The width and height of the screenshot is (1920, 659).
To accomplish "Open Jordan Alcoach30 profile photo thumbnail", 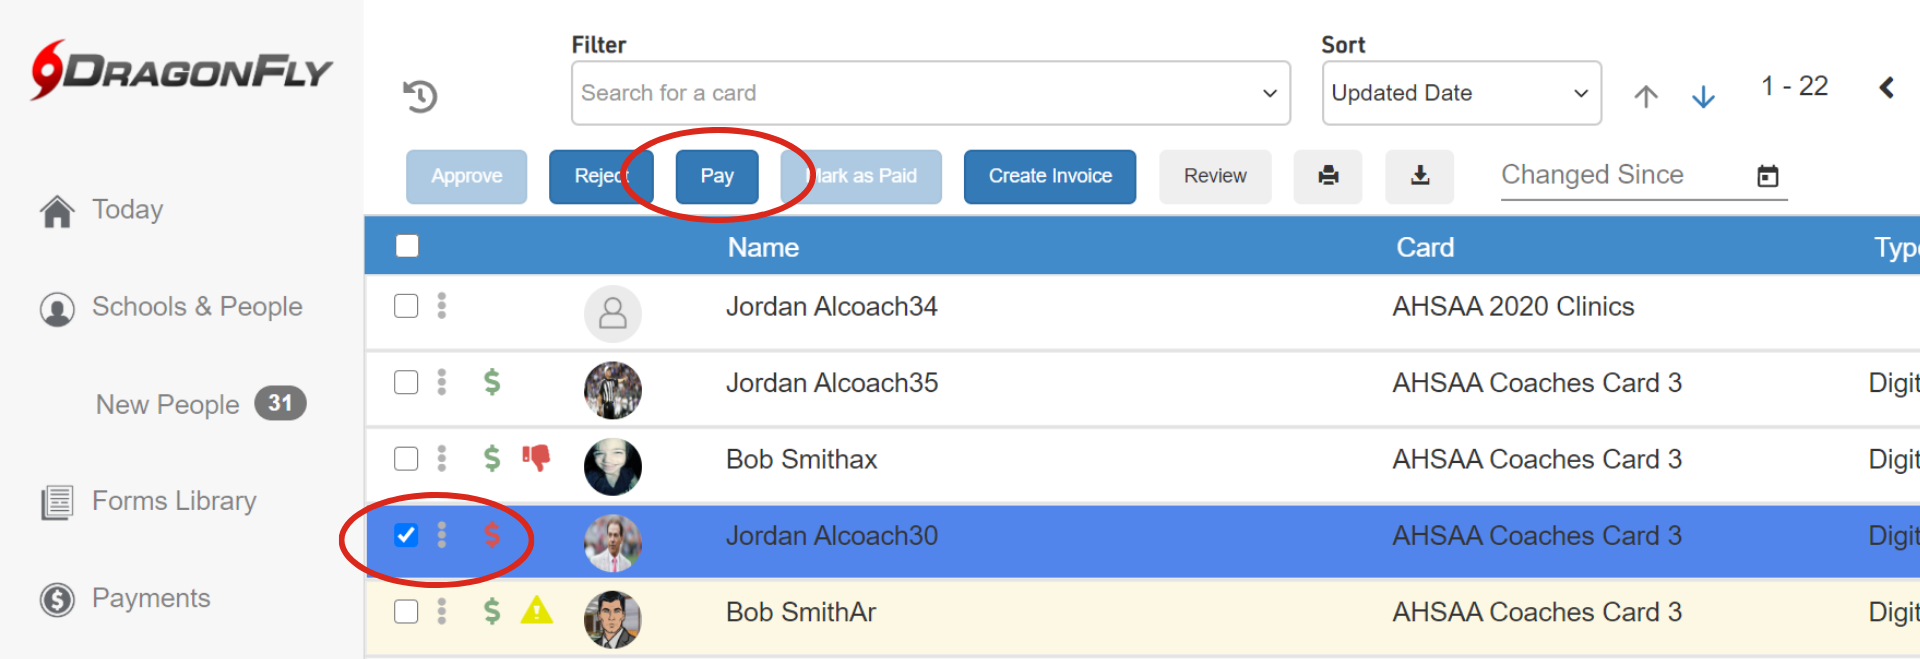I will (x=612, y=542).
